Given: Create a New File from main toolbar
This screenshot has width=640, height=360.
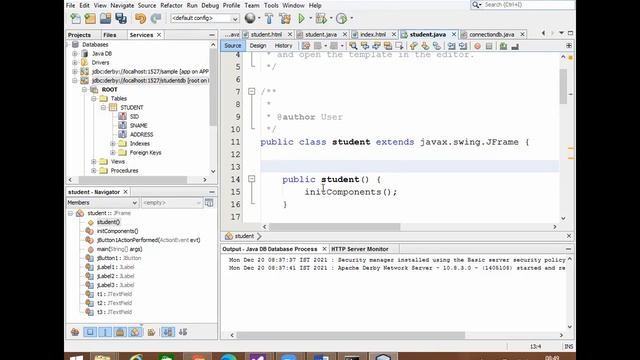Looking at the screenshot, I should click(76, 18).
